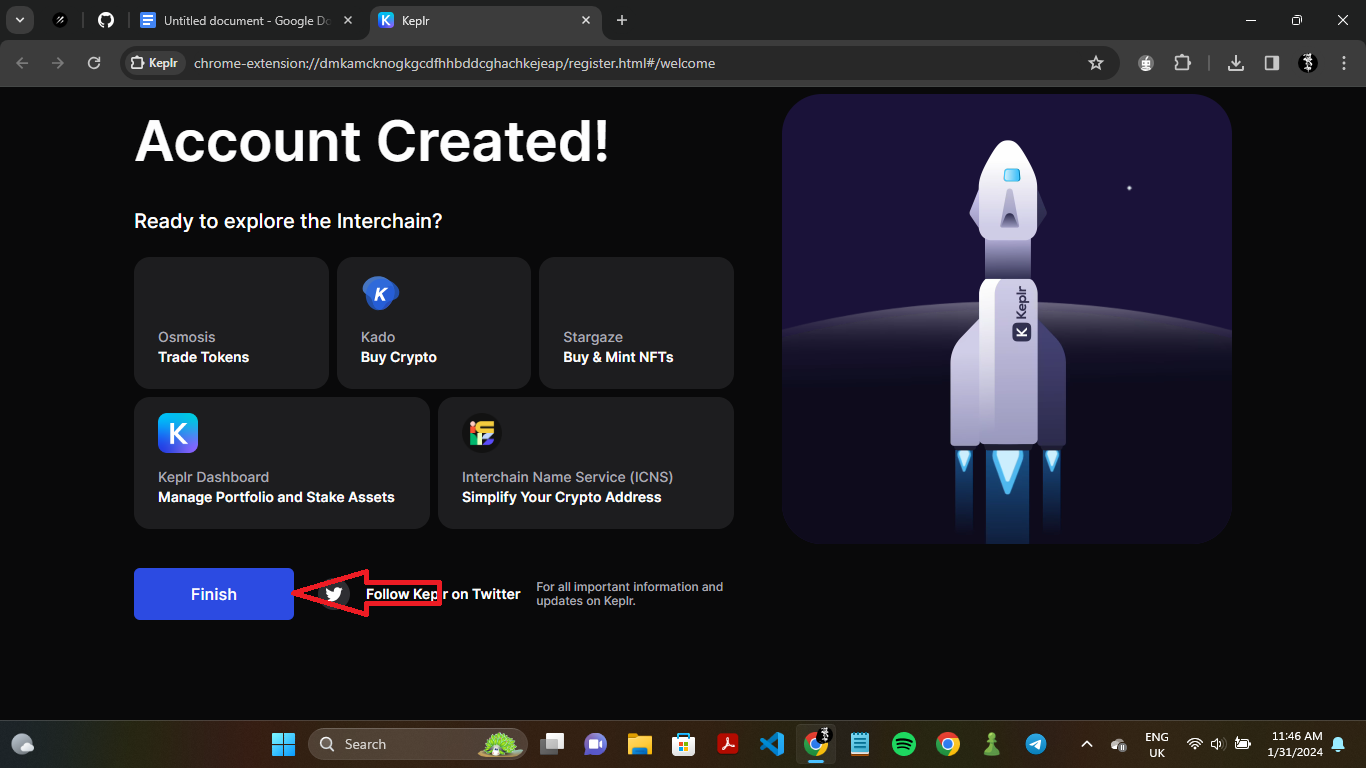Open the Osmosis Trade Tokens card
Screen dimensions: 1366x768
point(231,323)
